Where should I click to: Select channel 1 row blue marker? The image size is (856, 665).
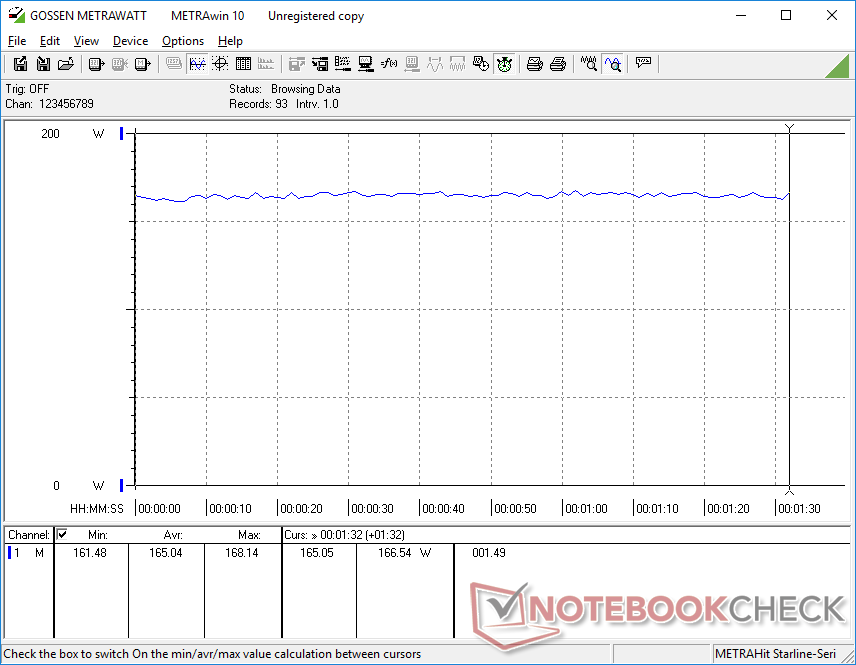9,553
